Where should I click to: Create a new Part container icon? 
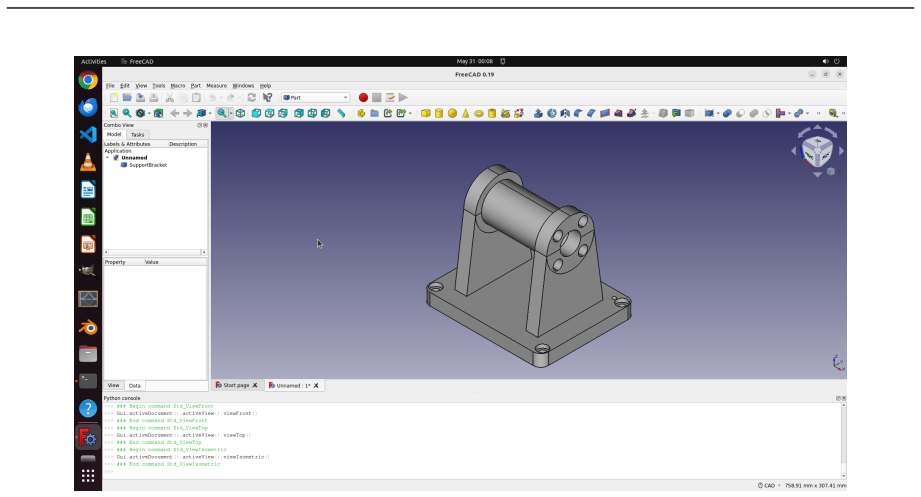click(361, 113)
